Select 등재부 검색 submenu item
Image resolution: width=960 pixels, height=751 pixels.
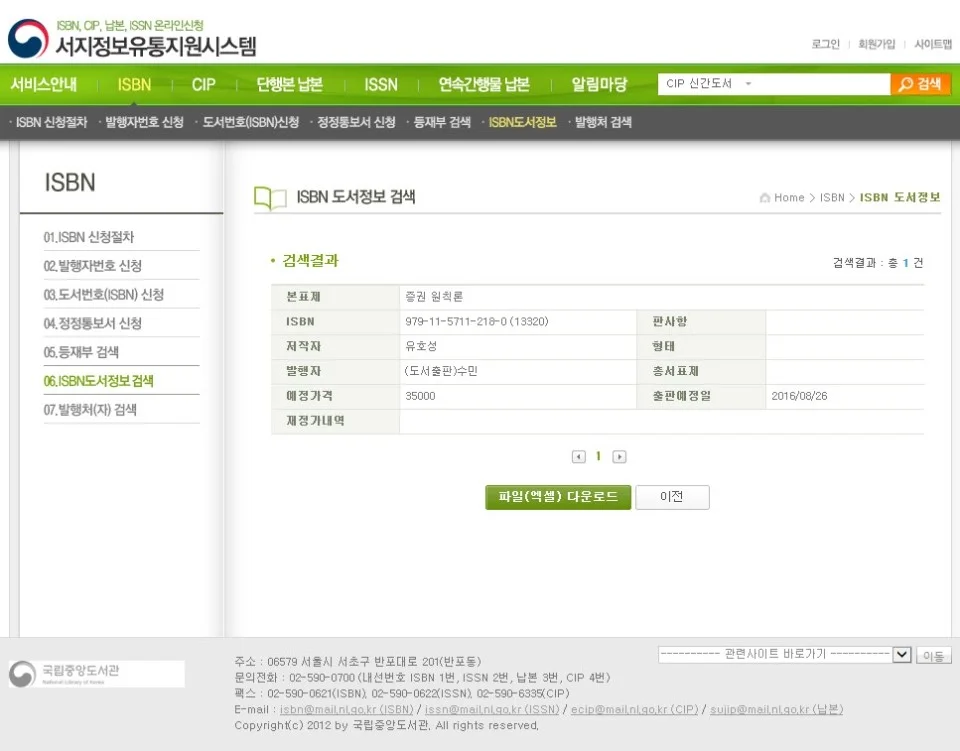[x=442, y=122]
